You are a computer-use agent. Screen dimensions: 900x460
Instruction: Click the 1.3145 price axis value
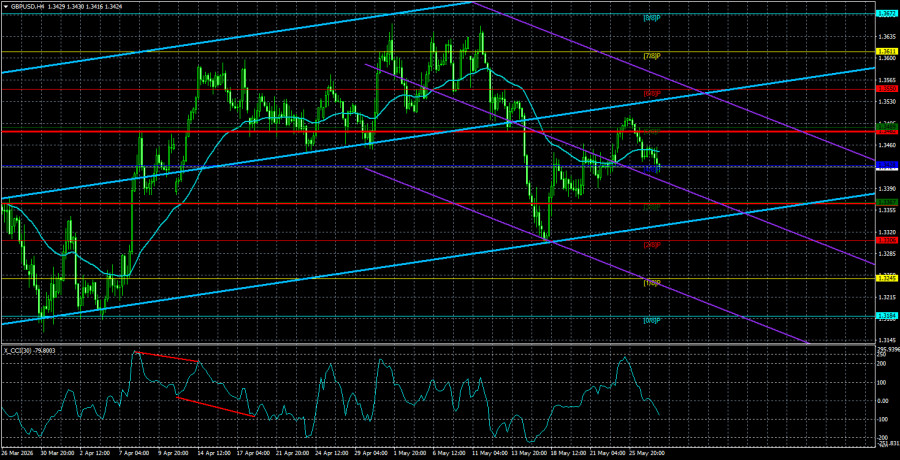coord(887,340)
